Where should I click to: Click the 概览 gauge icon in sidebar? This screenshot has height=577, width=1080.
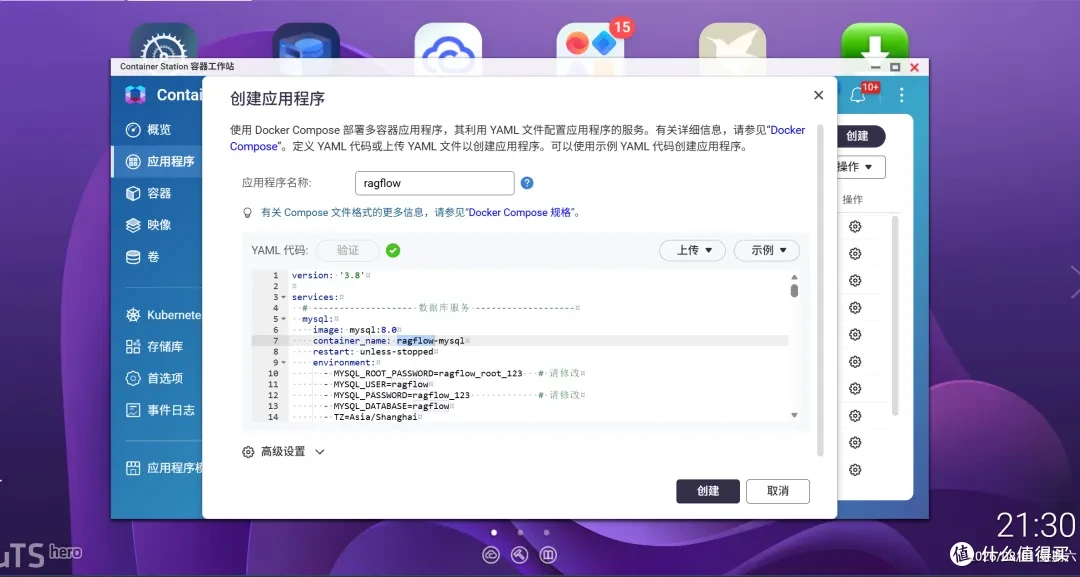click(133, 130)
